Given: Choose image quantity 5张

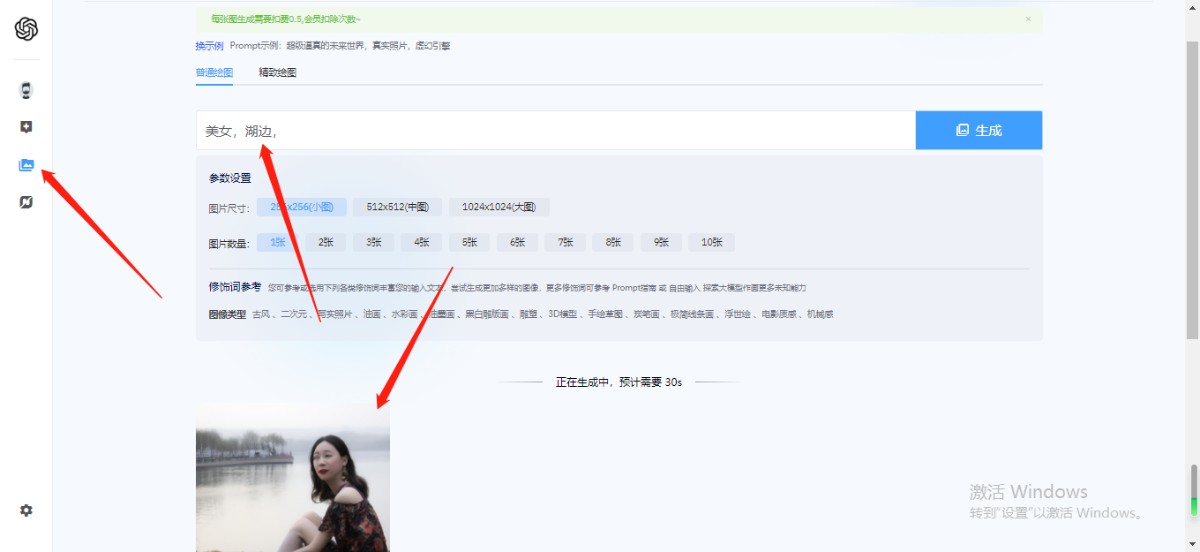Looking at the screenshot, I should click(470, 242).
